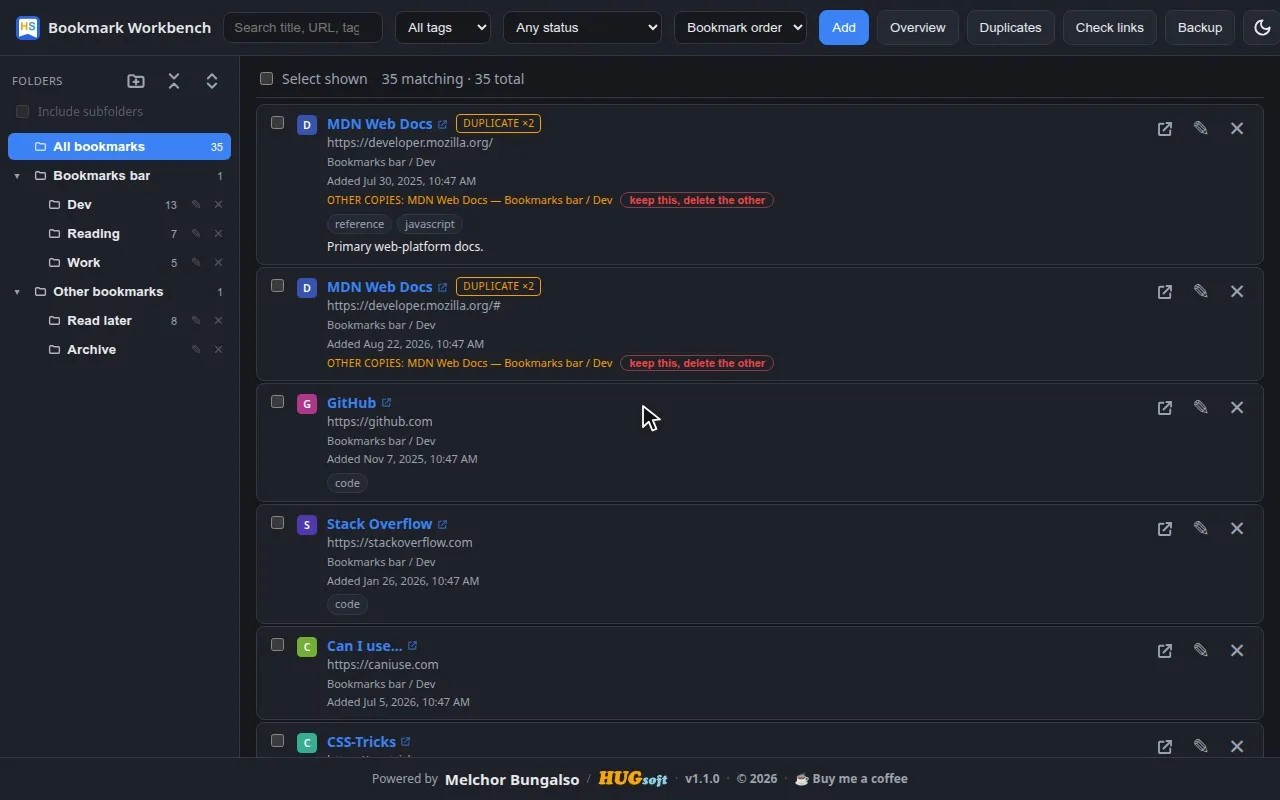Viewport: 1280px width, 800px height.
Task: Edit the Stack Overflow bookmark
Action: [1201, 529]
